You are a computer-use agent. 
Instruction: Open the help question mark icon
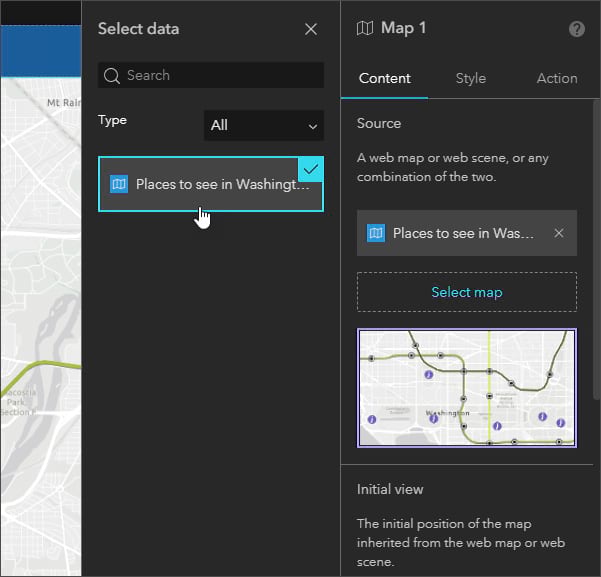coord(577,29)
